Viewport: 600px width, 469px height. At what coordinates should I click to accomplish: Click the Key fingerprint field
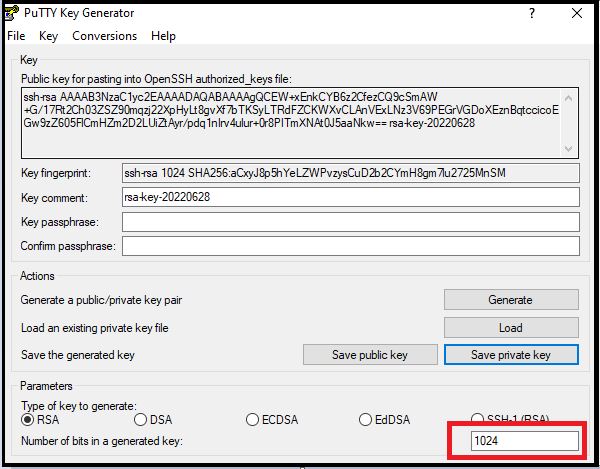(x=351, y=173)
